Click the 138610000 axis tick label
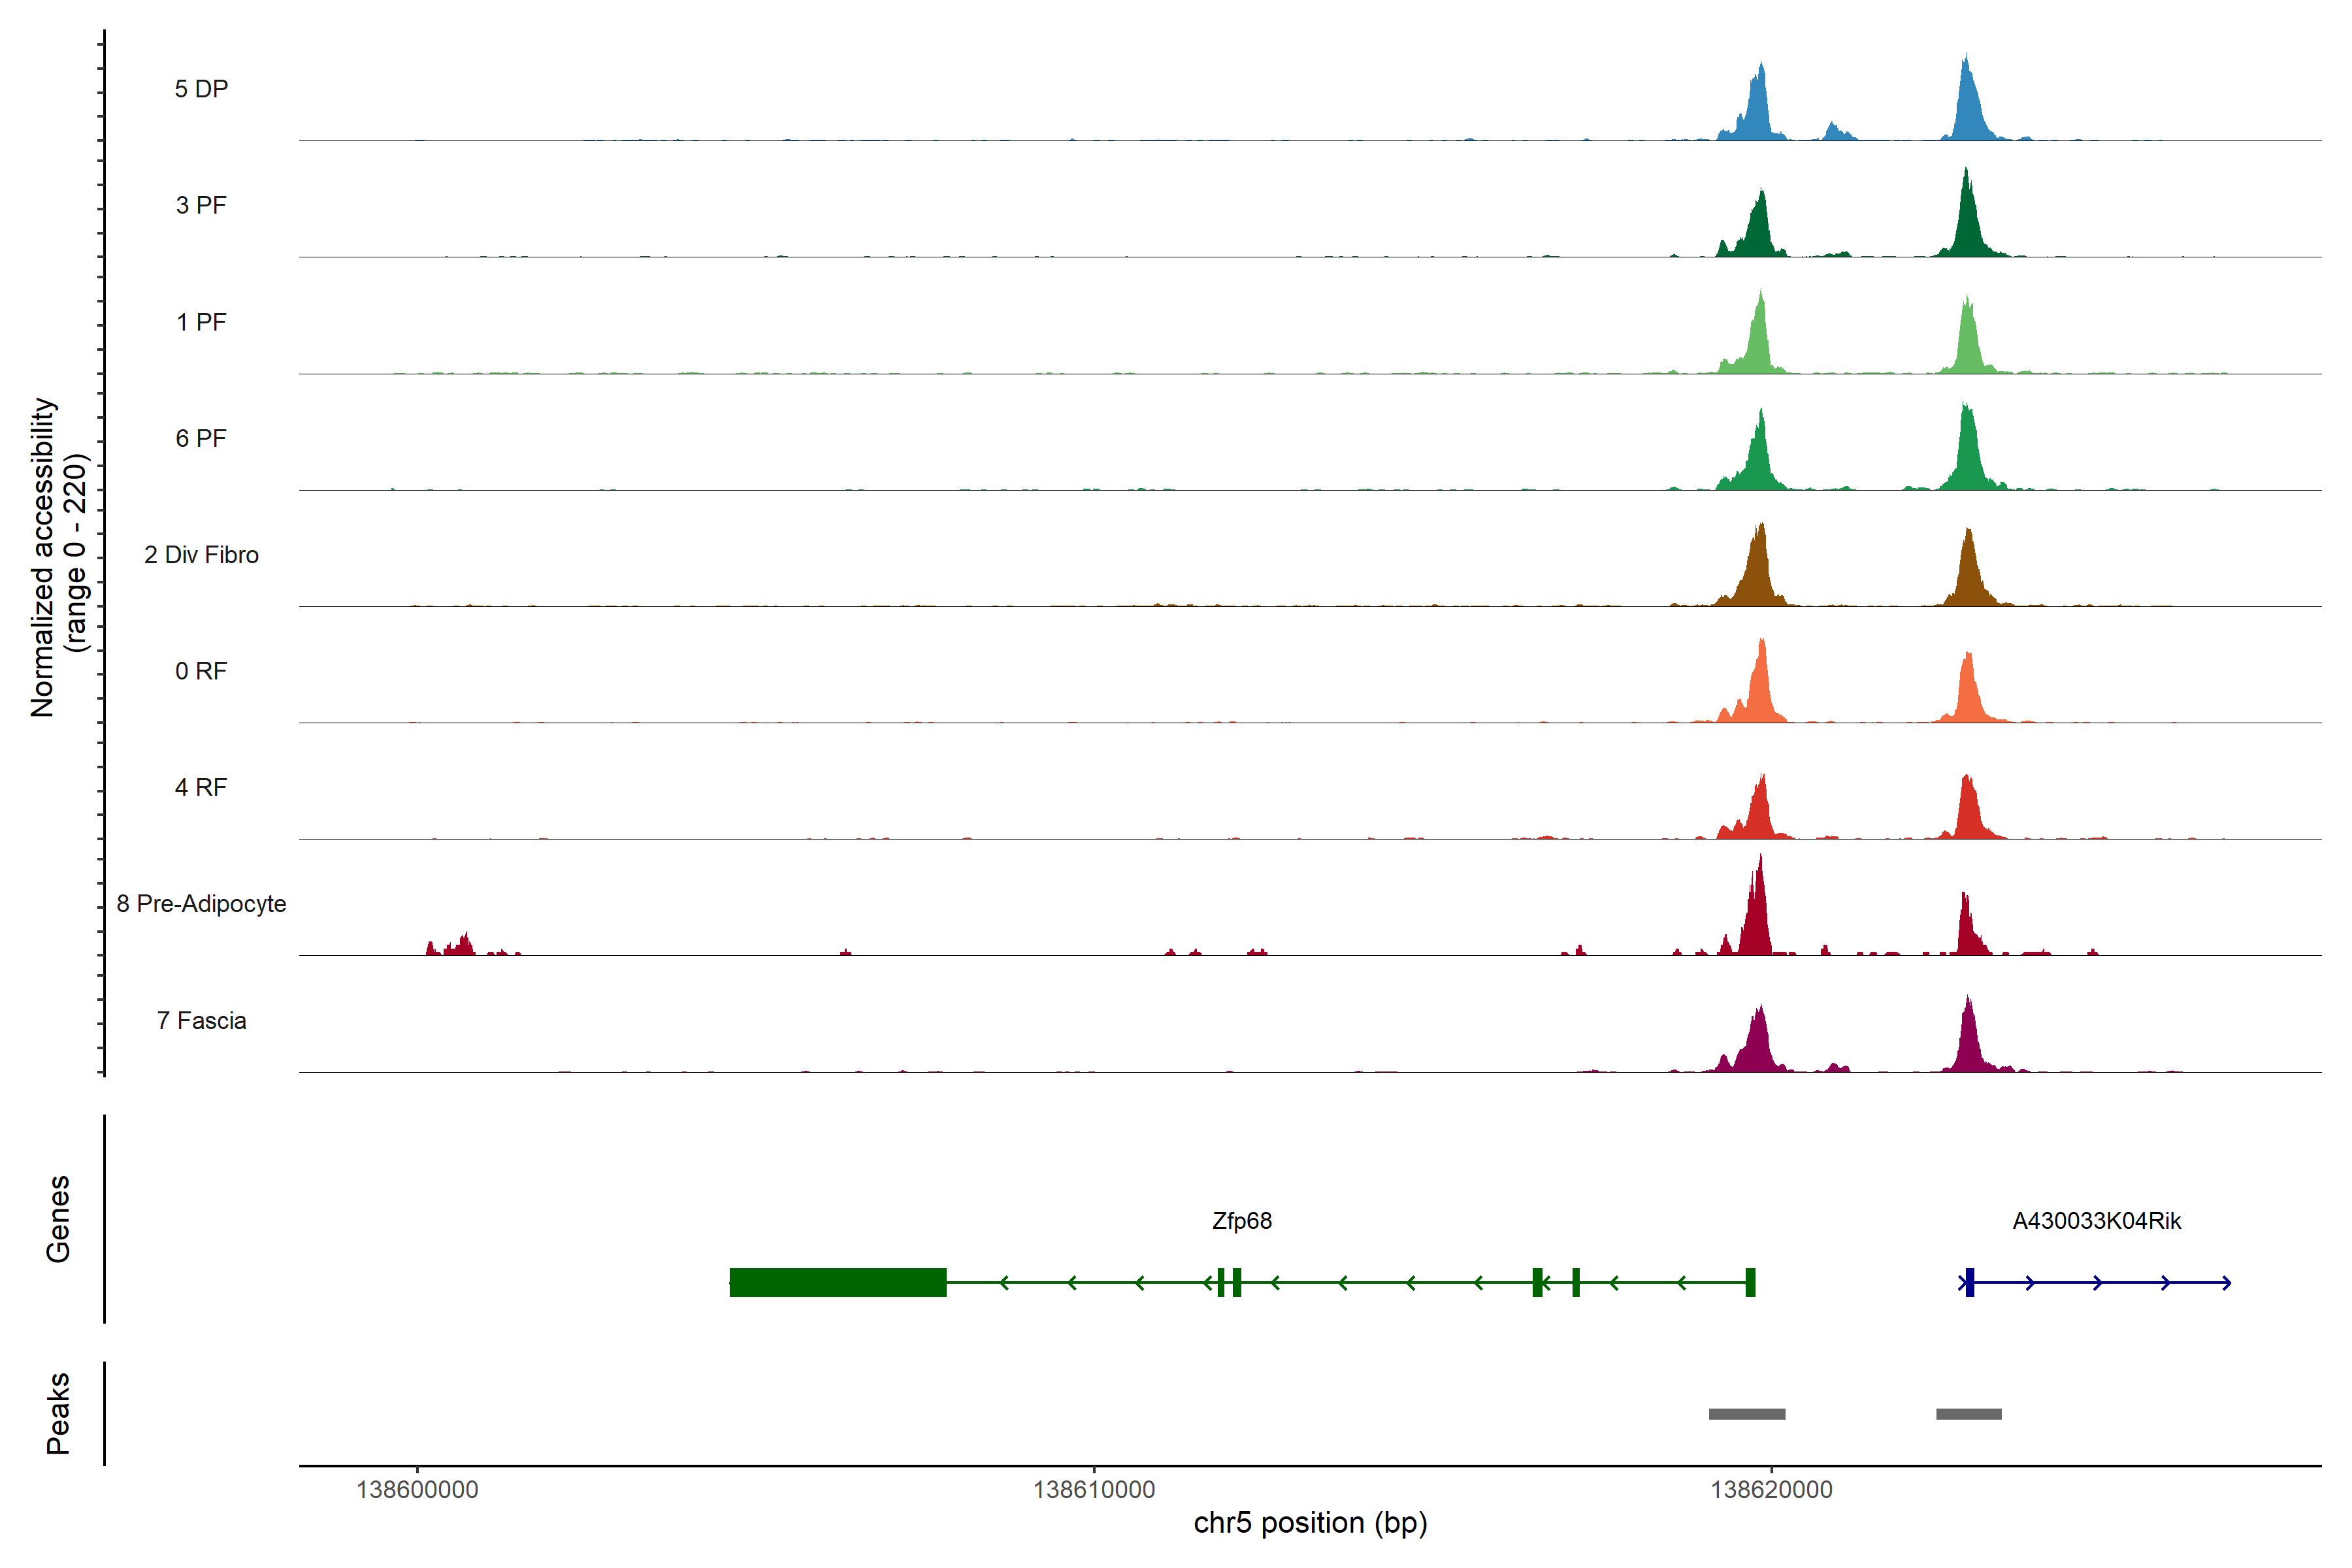The image size is (2352, 1568). tap(1094, 1490)
